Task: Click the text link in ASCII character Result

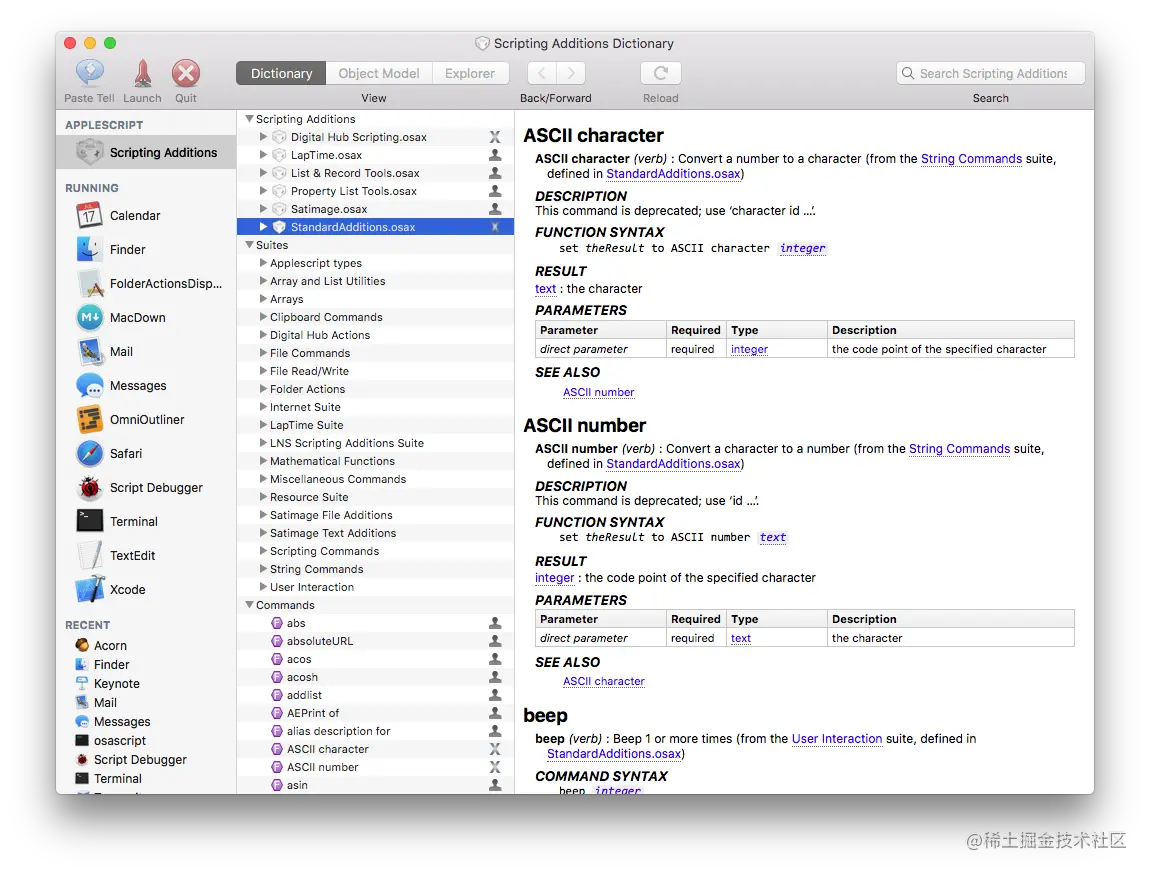Action: point(546,289)
